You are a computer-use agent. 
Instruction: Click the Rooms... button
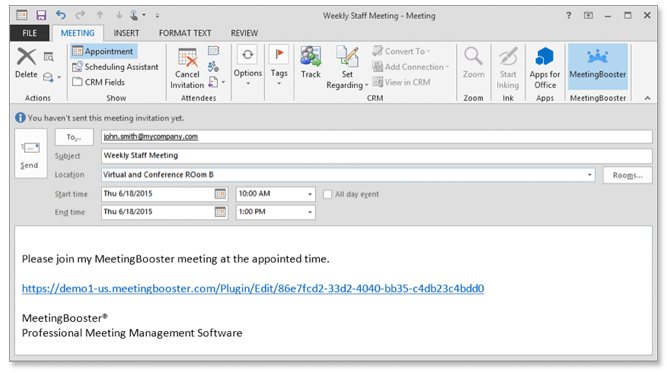[x=627, y=175]
